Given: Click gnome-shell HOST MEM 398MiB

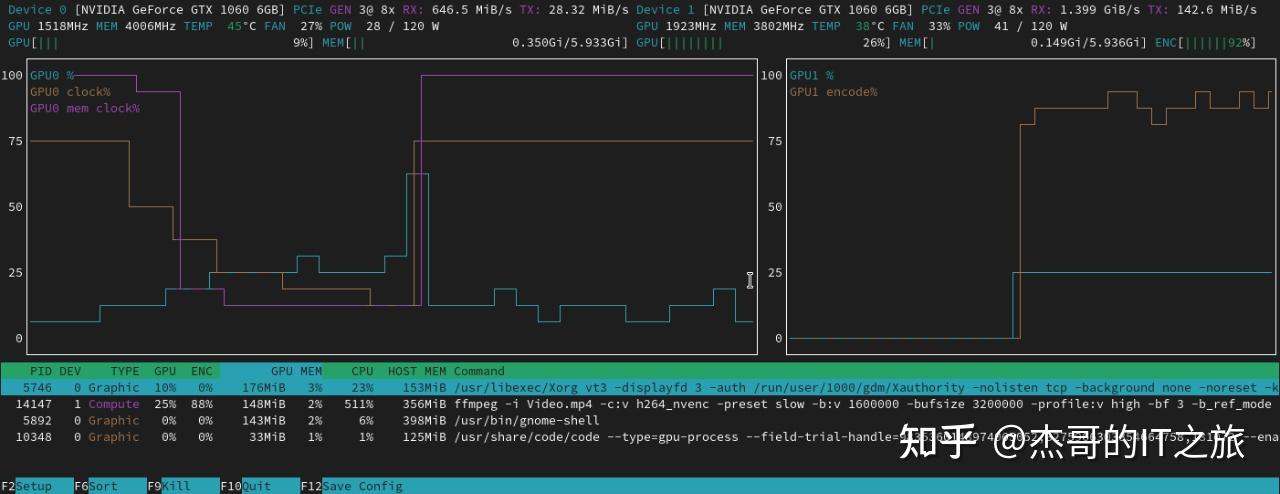Looking at the screenshot, I should coord(424,421).
